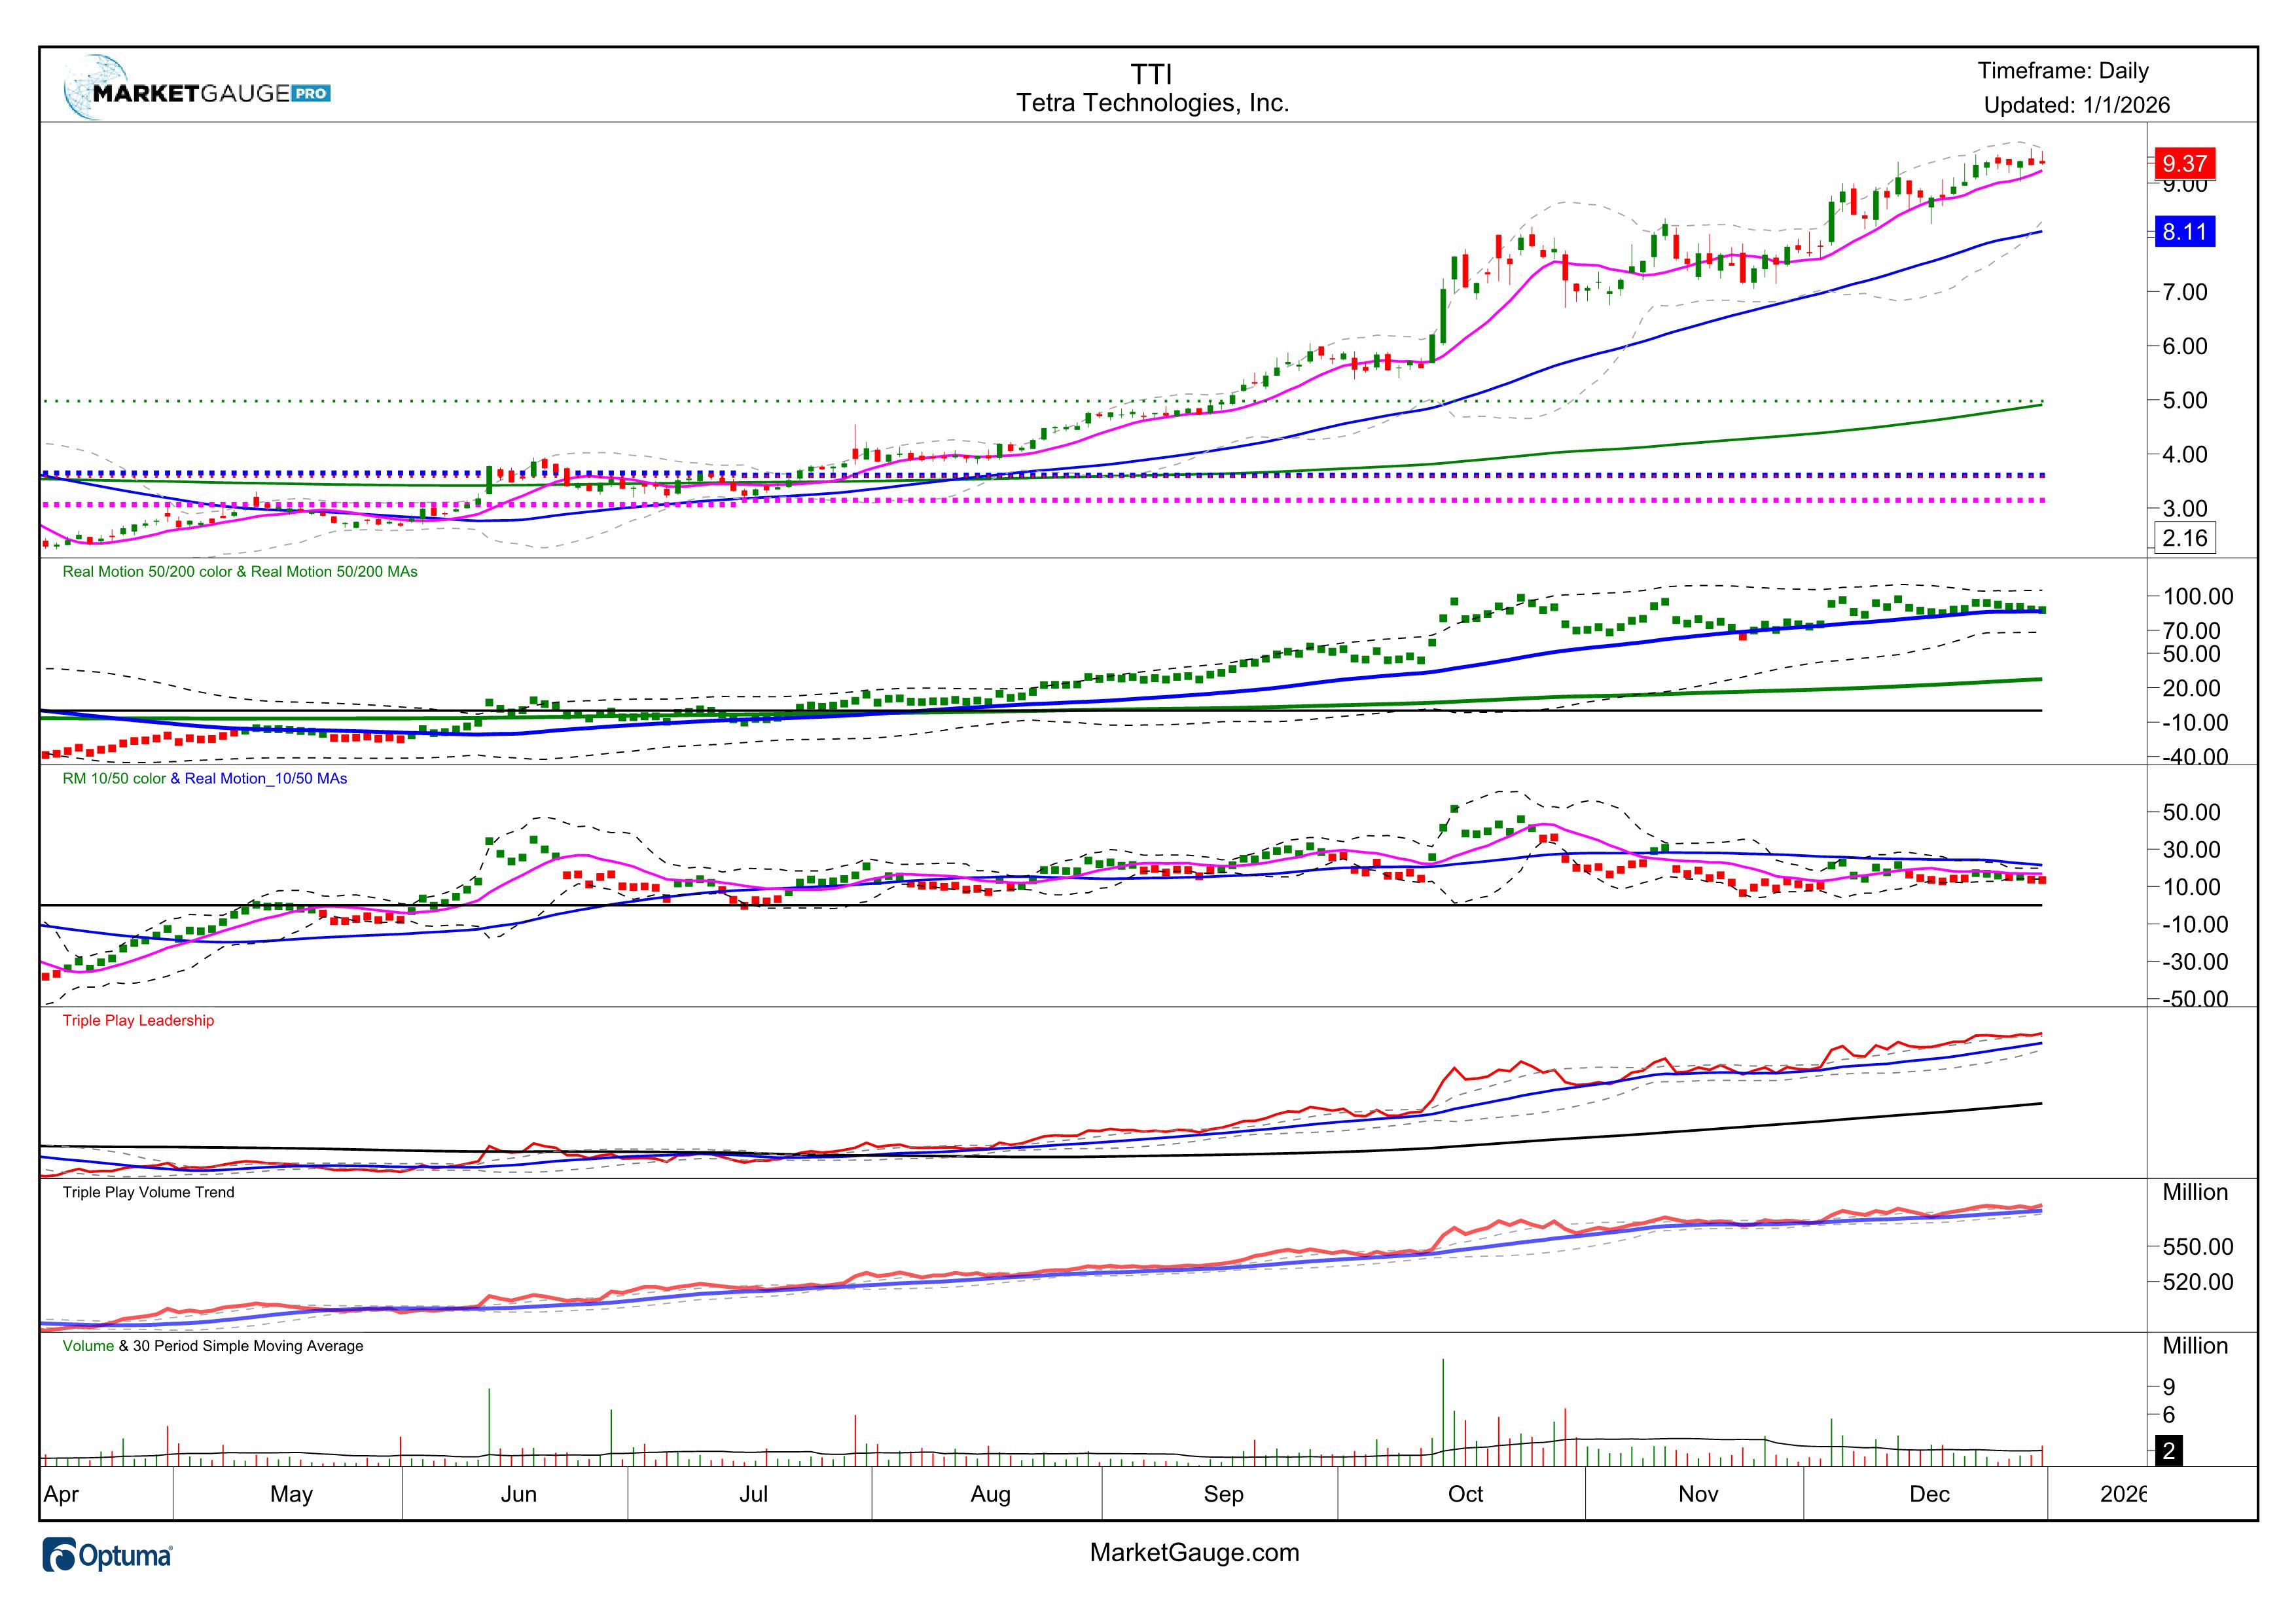Click the PRO badge in logo
This screenshot has width=2296, height=1624.
pyautogui.click(x=311, y=93)
